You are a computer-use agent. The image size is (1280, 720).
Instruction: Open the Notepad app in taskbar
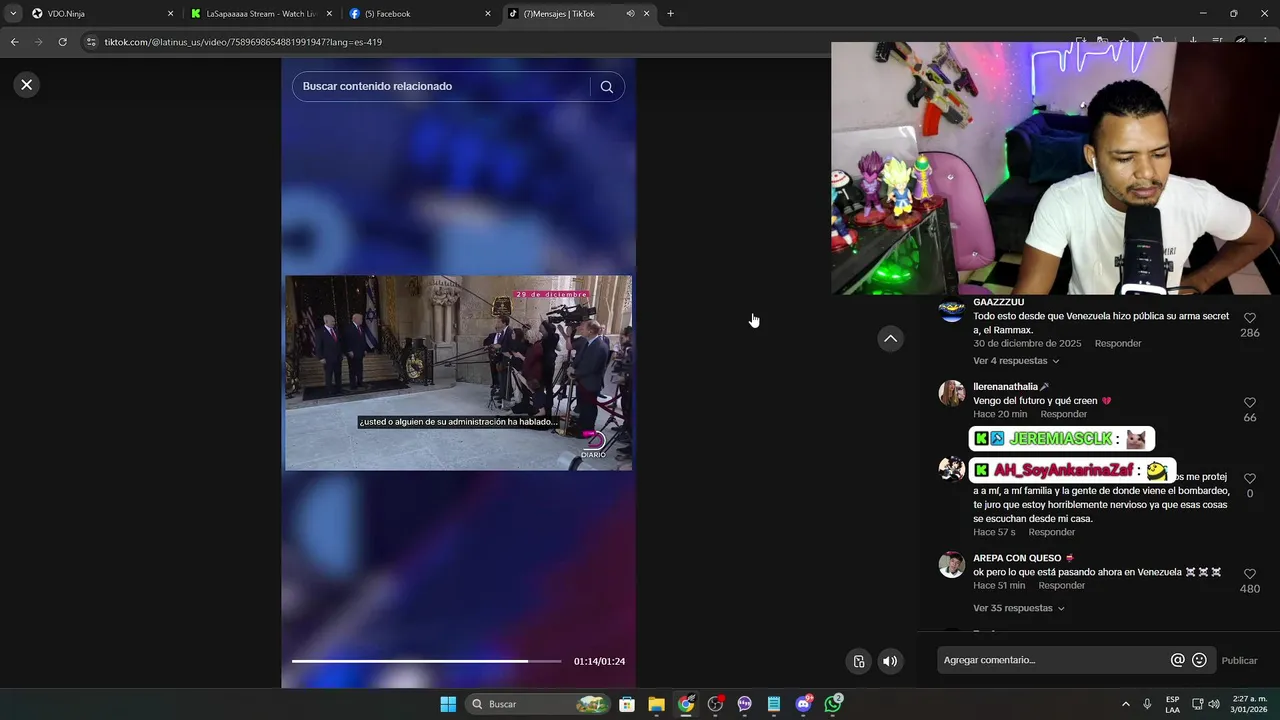[774, 704]
